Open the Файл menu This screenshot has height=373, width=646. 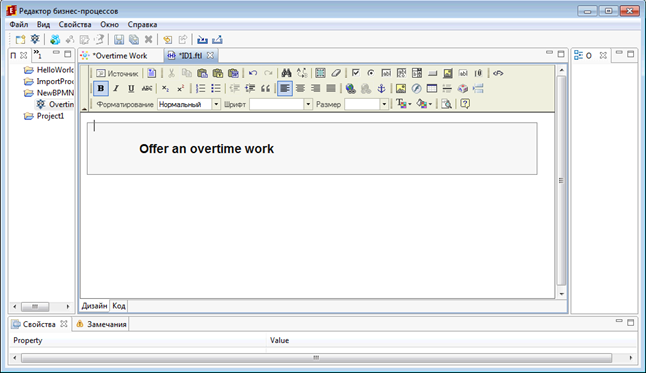point(19,24)
